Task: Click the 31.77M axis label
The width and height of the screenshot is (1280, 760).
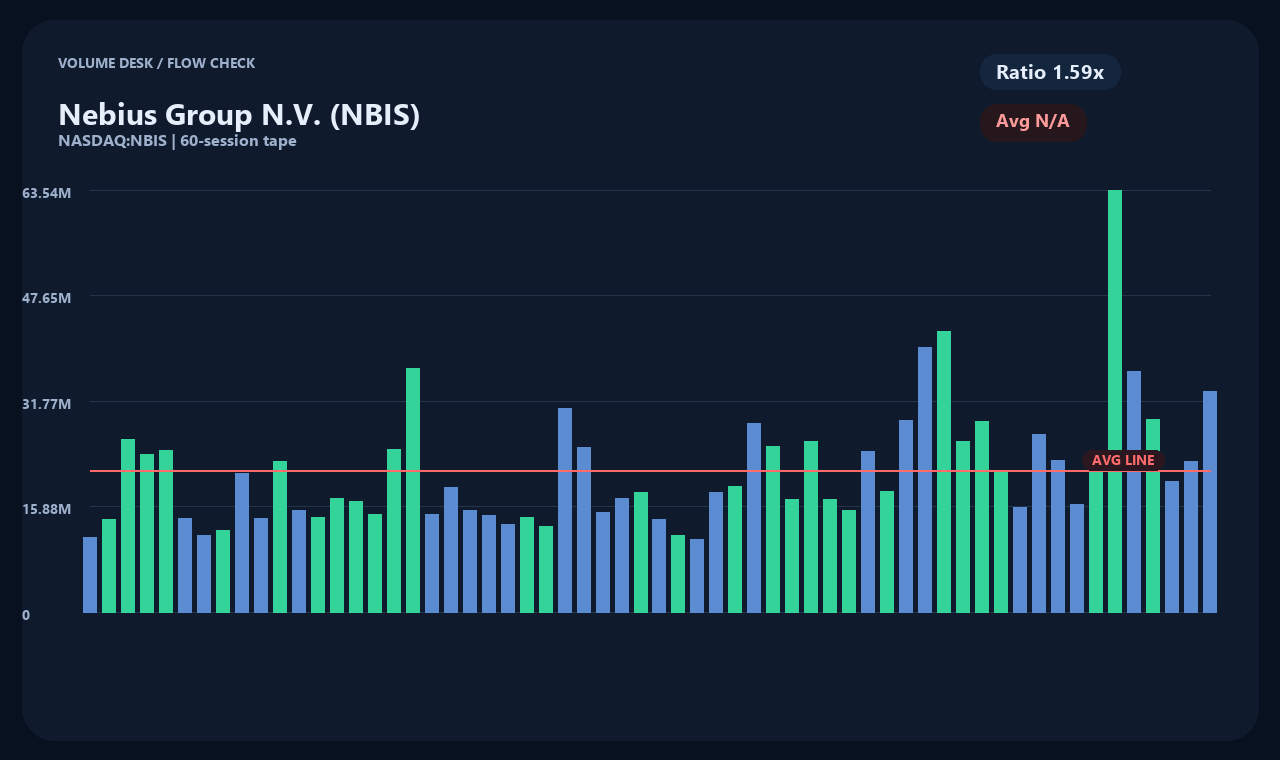Action: [x=47, y=404]
